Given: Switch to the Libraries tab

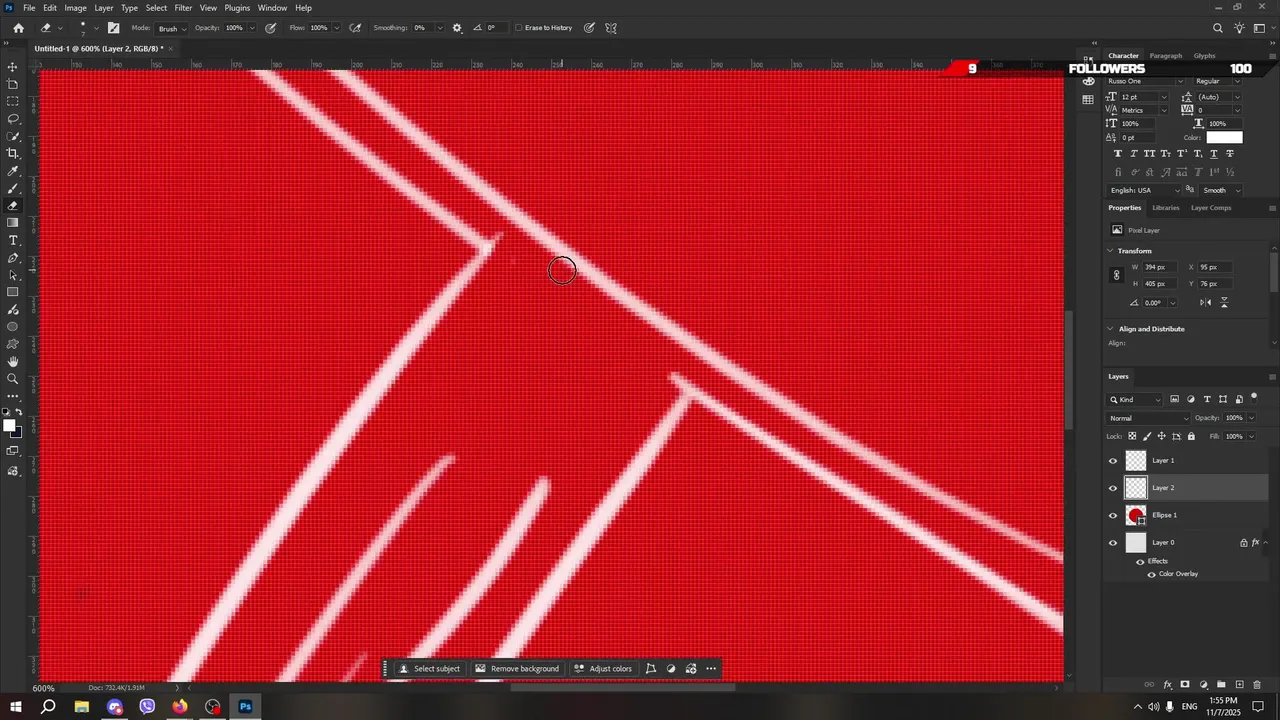Looking at the screenshot, I should tap(1166, 208).
